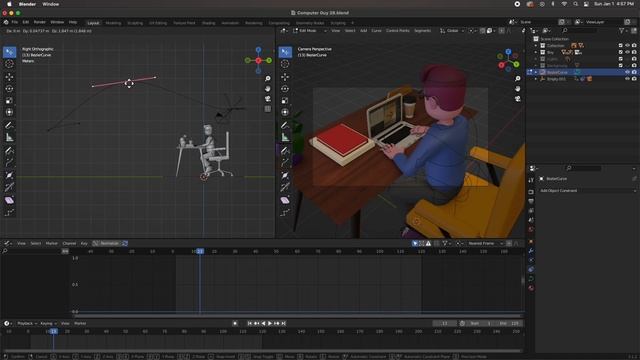Uncheck exclude checkbox for Collection row

point(621,46)
